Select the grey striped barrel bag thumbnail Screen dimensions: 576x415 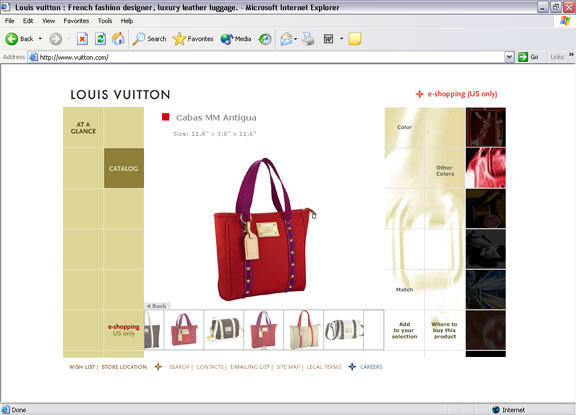click(x=224, y=330)
